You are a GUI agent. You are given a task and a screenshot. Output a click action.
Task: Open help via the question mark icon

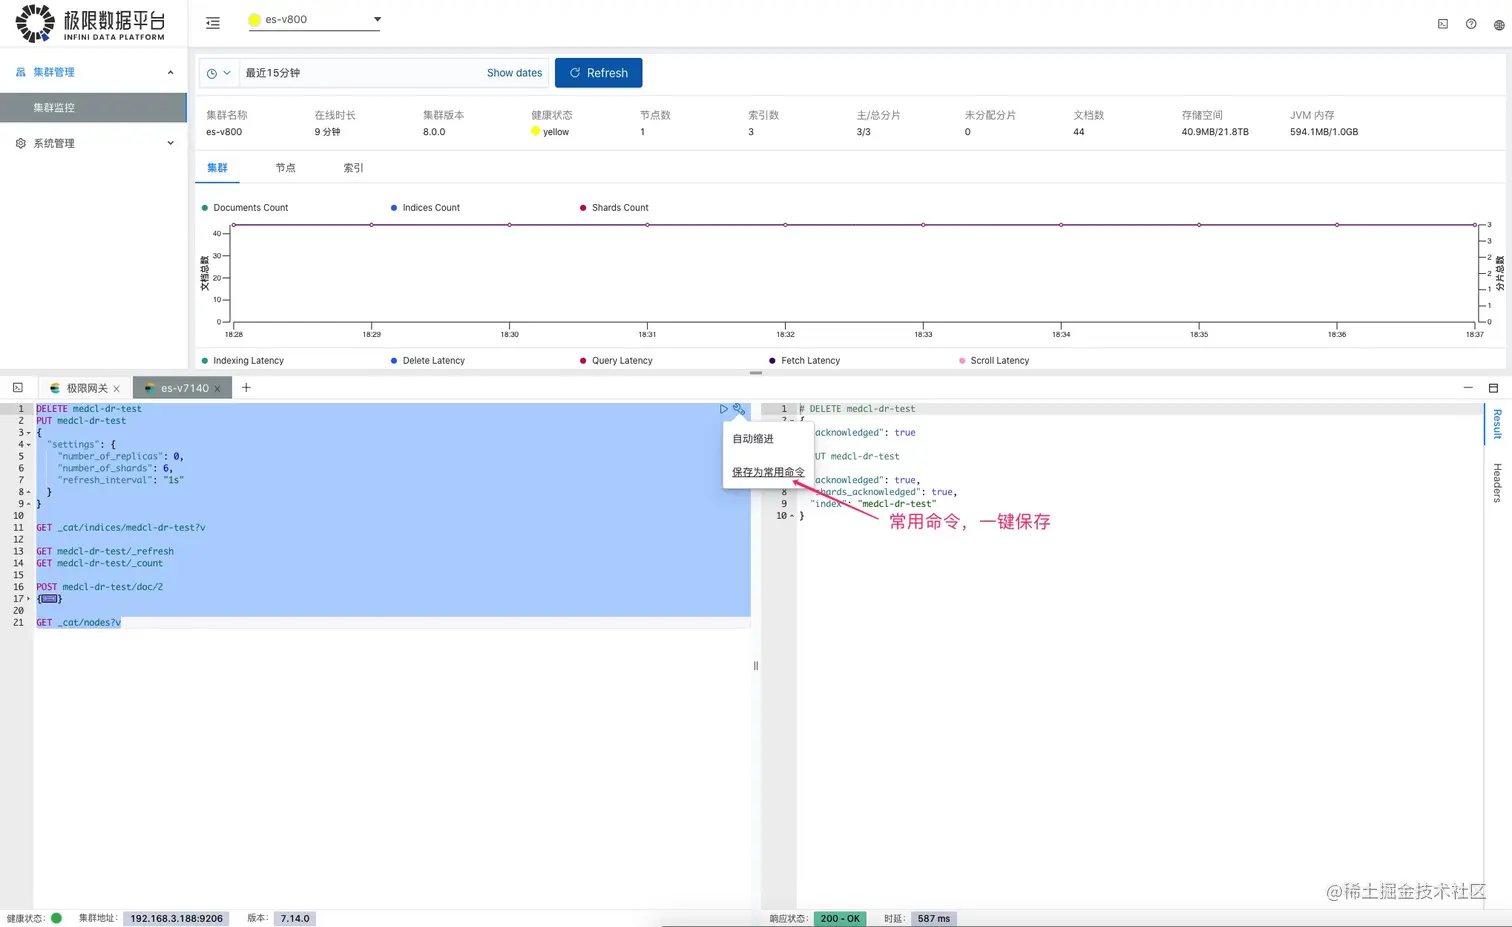click(1471, 24)
